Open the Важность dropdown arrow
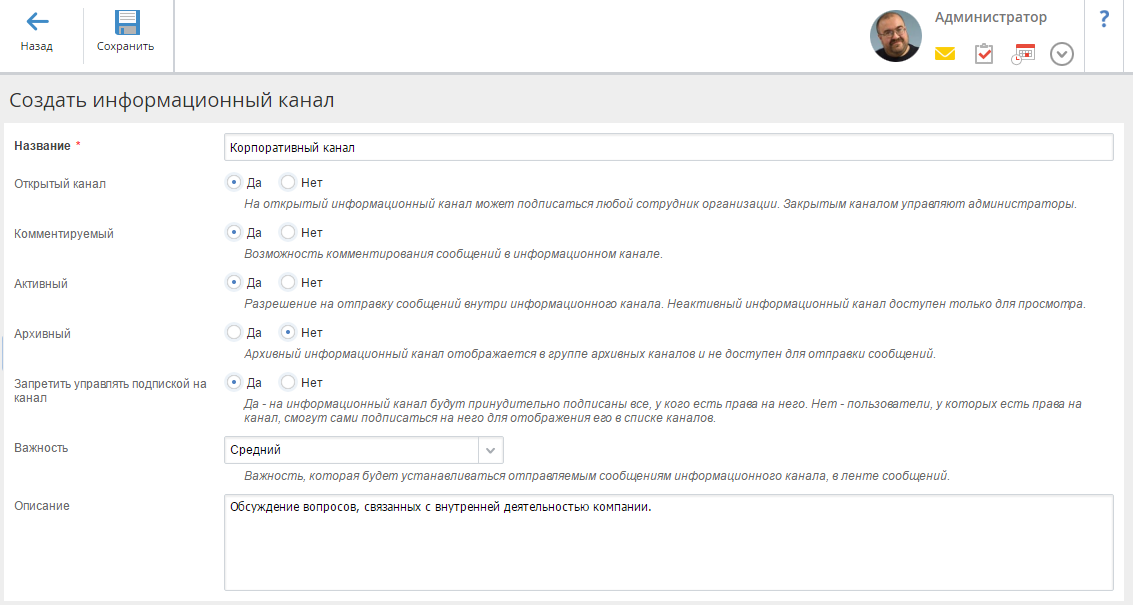Image resolution: width=1133 pixels, height=605 pixels. point(490,450)
